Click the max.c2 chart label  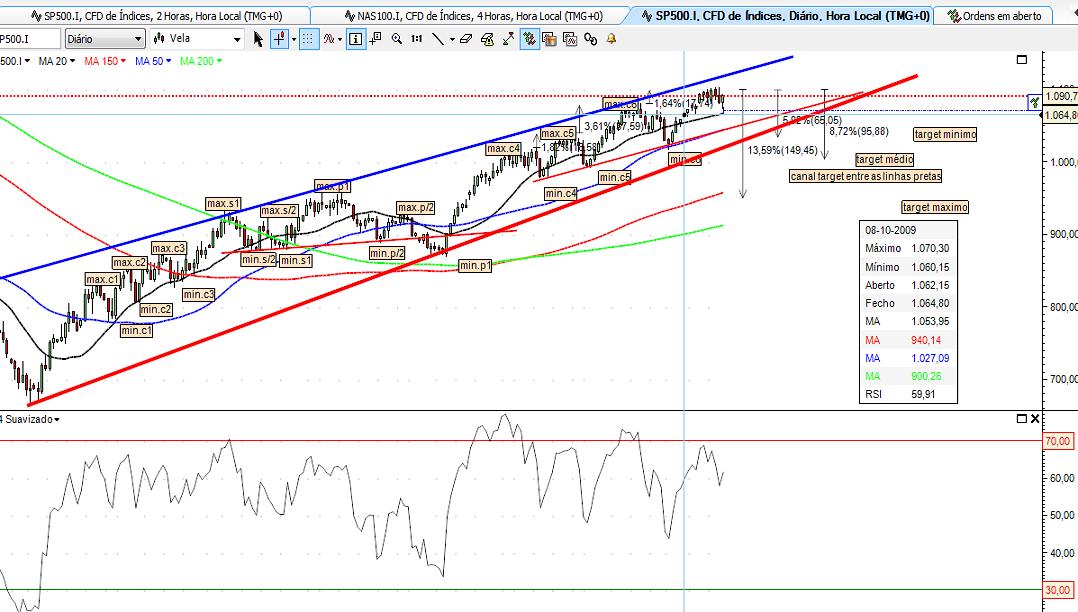click(130, 263)
